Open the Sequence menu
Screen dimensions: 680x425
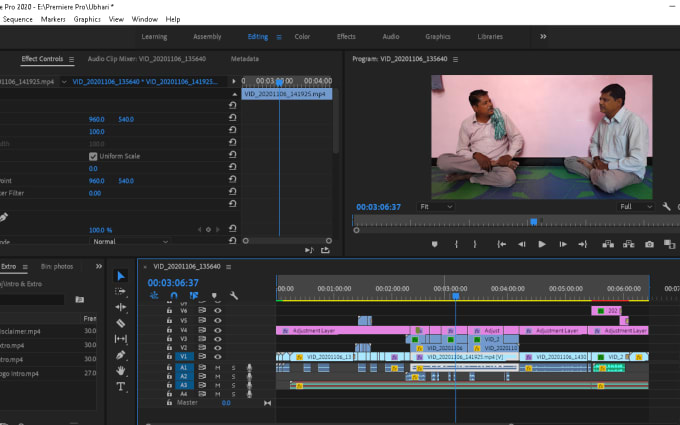(x=17, y=19)
